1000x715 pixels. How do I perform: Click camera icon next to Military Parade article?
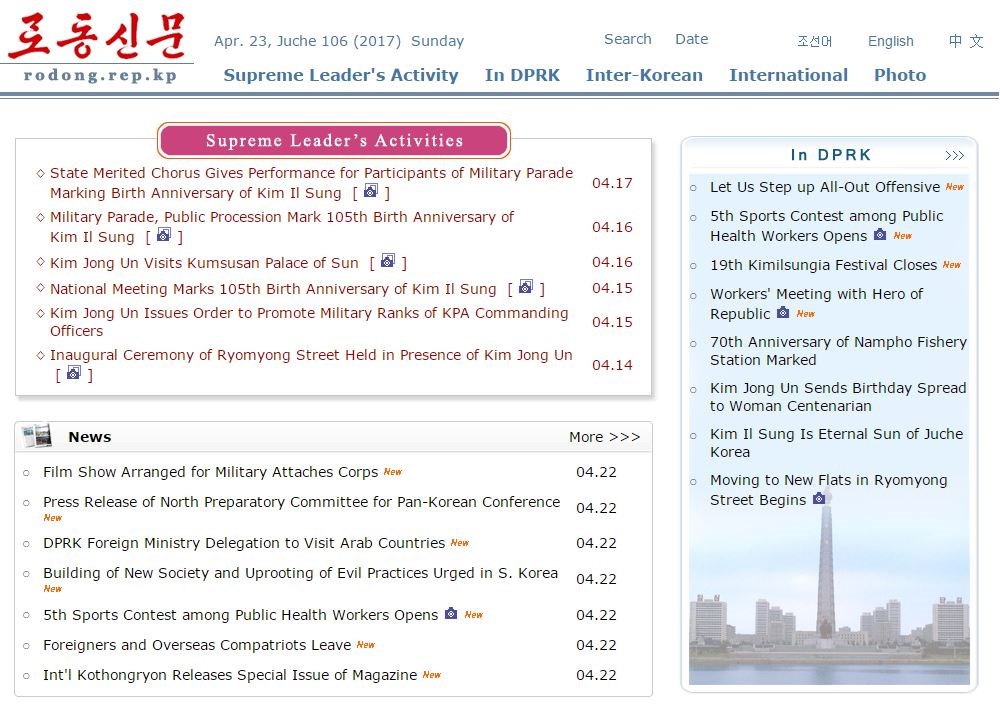click(164, 236)
